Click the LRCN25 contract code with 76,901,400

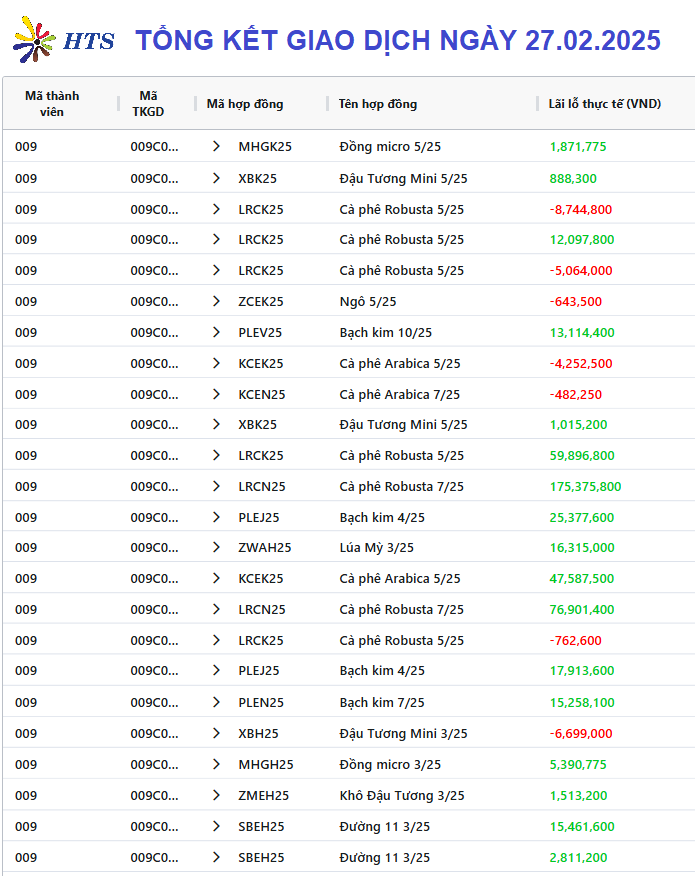pos(261,610)
